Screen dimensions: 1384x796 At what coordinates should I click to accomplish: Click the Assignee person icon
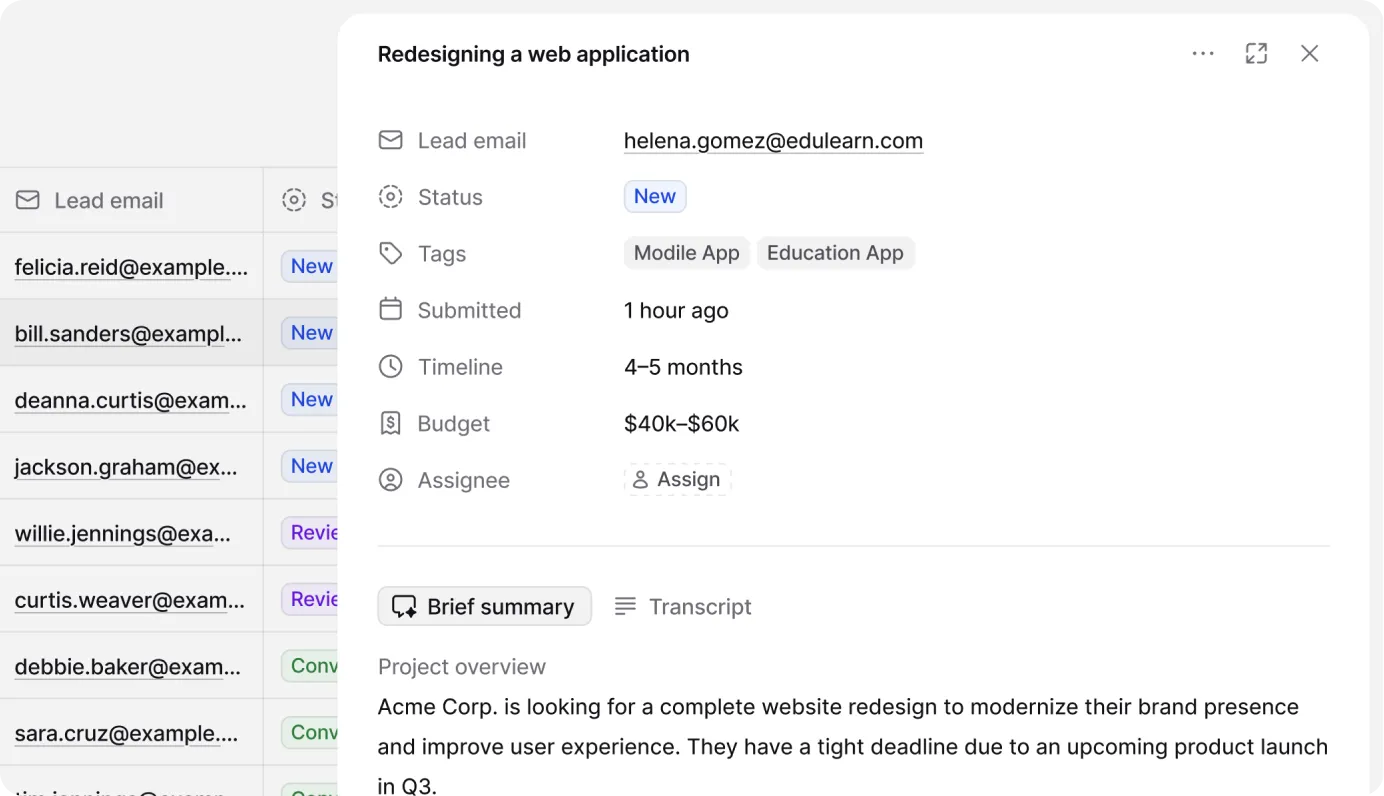click(390, 480)
